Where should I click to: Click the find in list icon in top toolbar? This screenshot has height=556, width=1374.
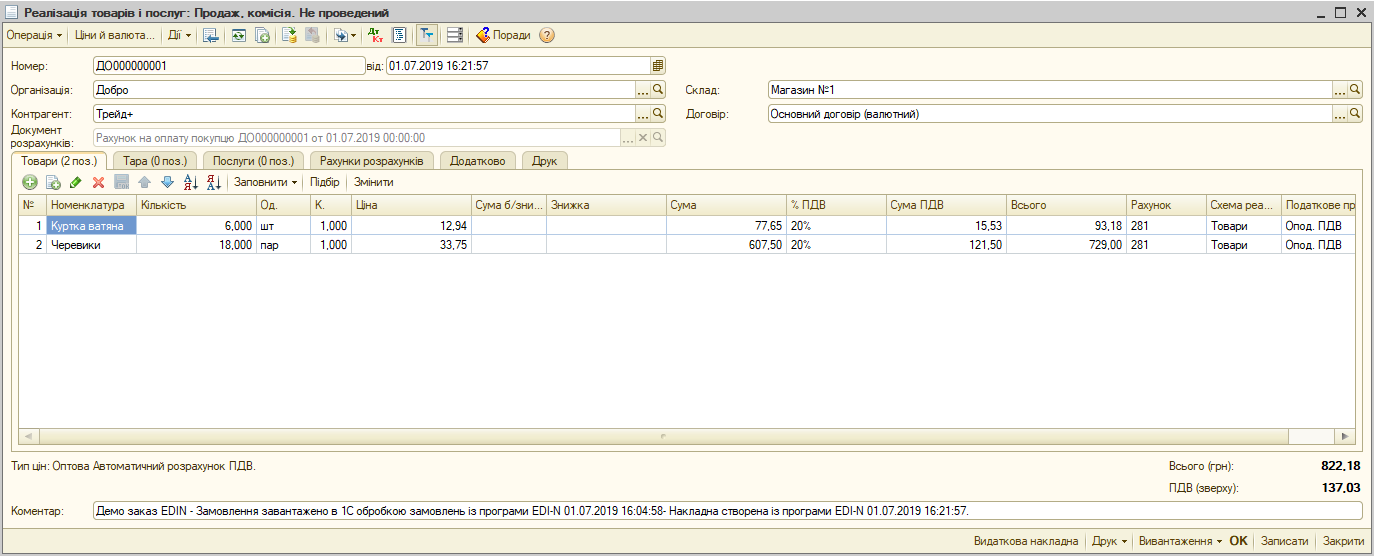211,35
